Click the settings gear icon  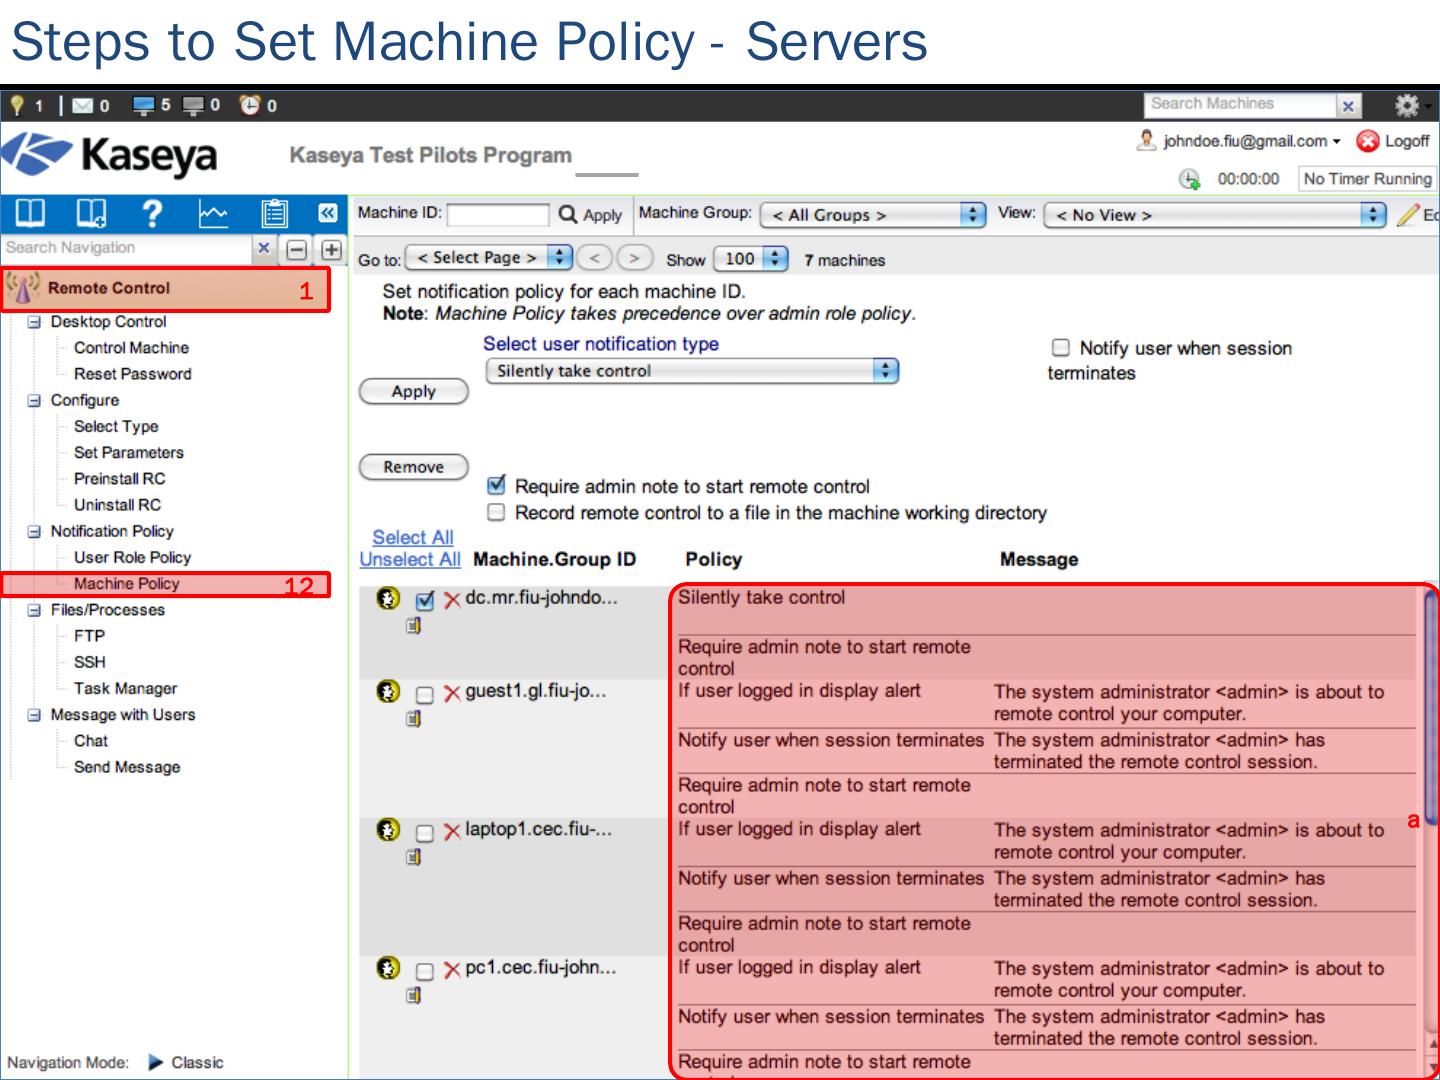1406,105
